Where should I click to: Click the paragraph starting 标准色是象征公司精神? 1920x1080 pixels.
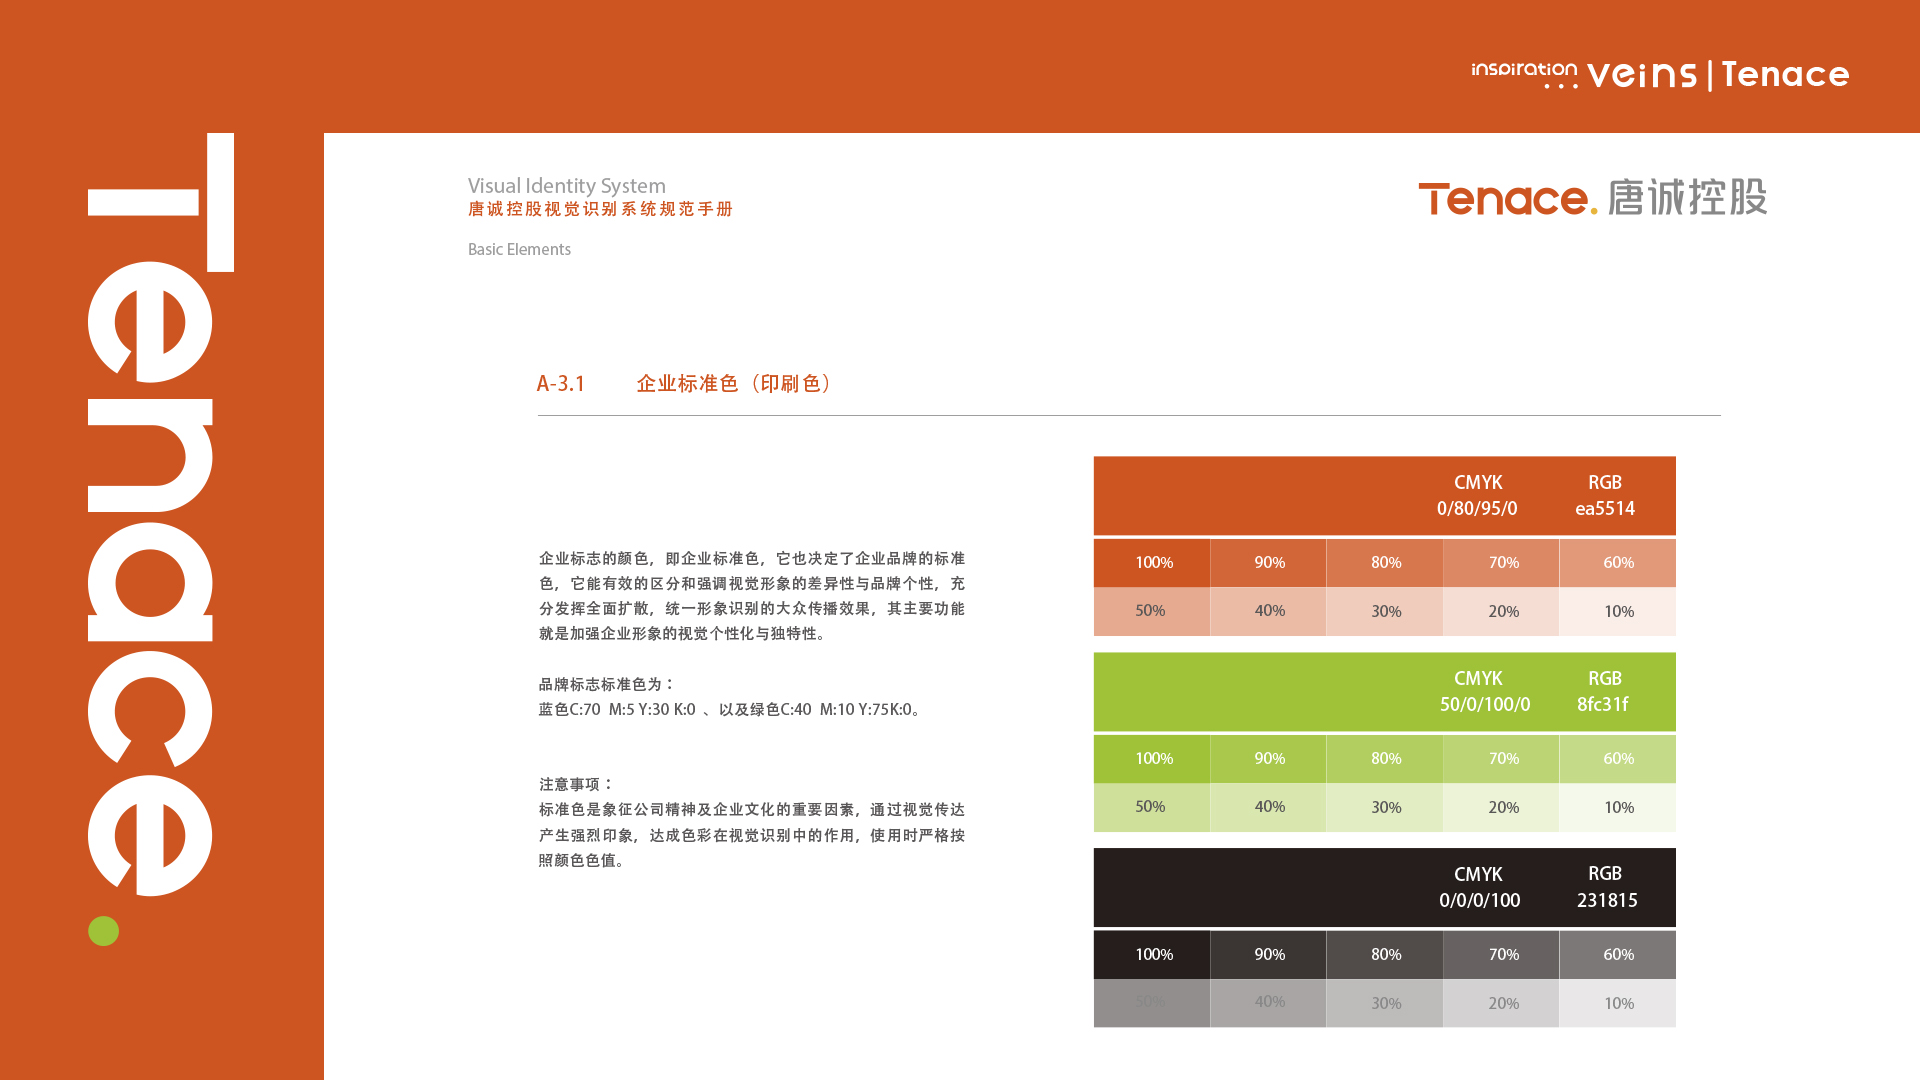752,835
